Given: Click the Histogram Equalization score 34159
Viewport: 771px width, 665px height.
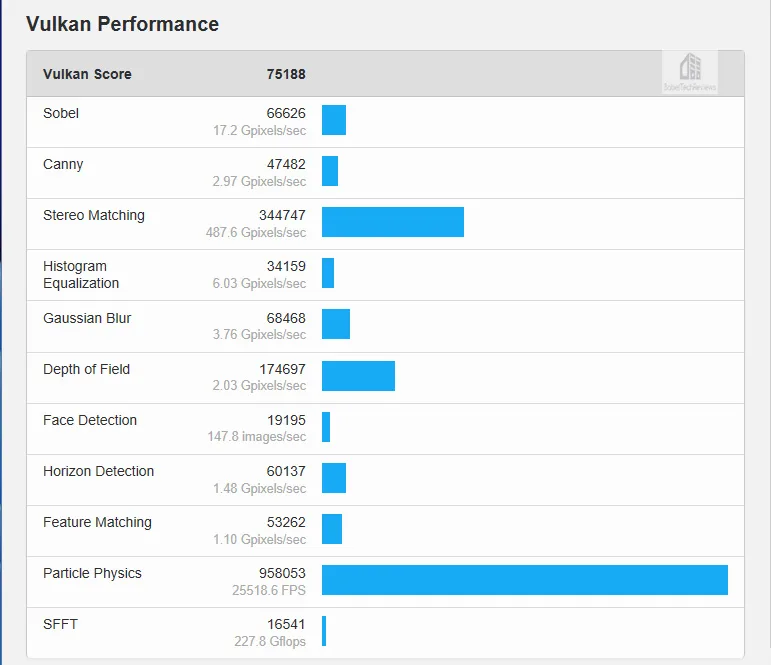Looking at the screenshot, I should [x=286, y=266].
